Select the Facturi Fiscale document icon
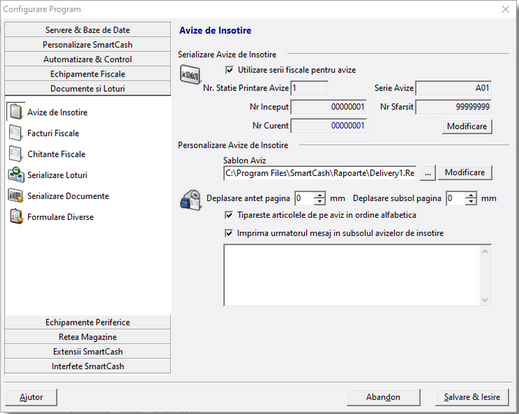 16,133
